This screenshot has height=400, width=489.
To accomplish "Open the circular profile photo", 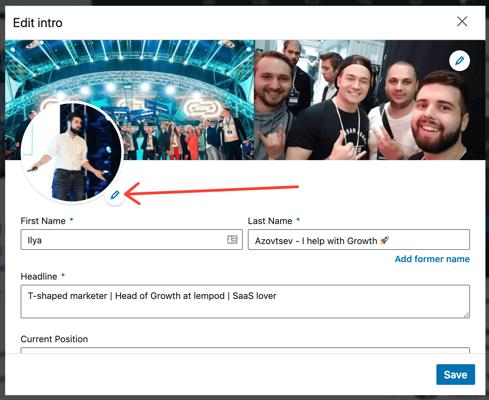I will point(72,152).
